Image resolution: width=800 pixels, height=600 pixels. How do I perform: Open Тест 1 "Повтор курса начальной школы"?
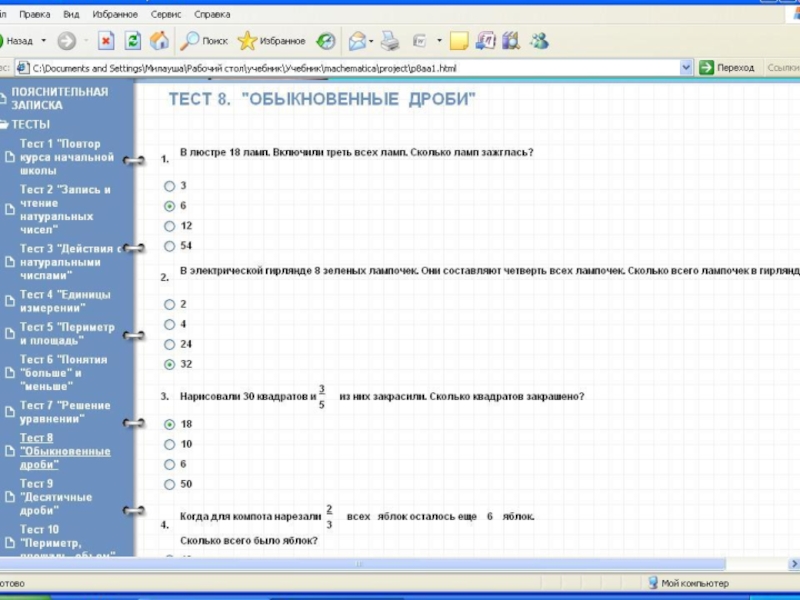tap(66, 157)
